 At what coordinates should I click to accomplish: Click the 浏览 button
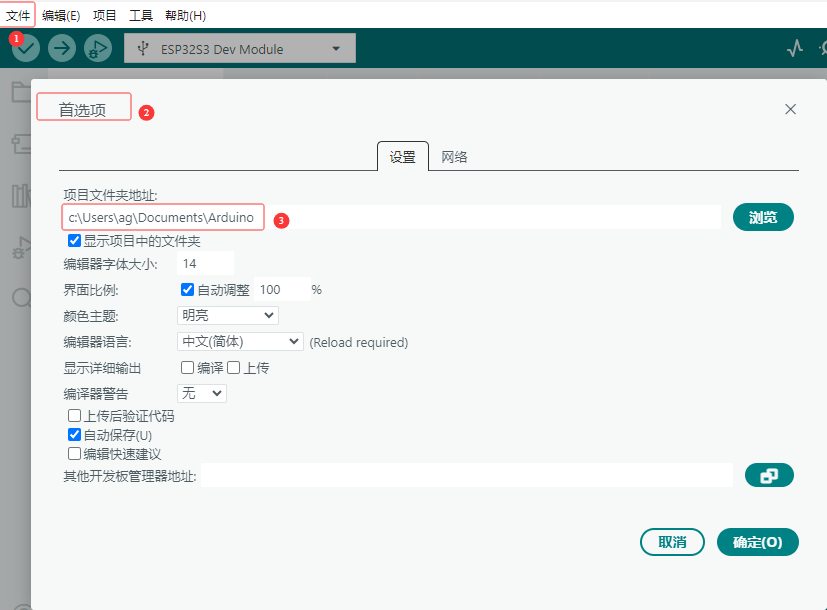[763, 217]
